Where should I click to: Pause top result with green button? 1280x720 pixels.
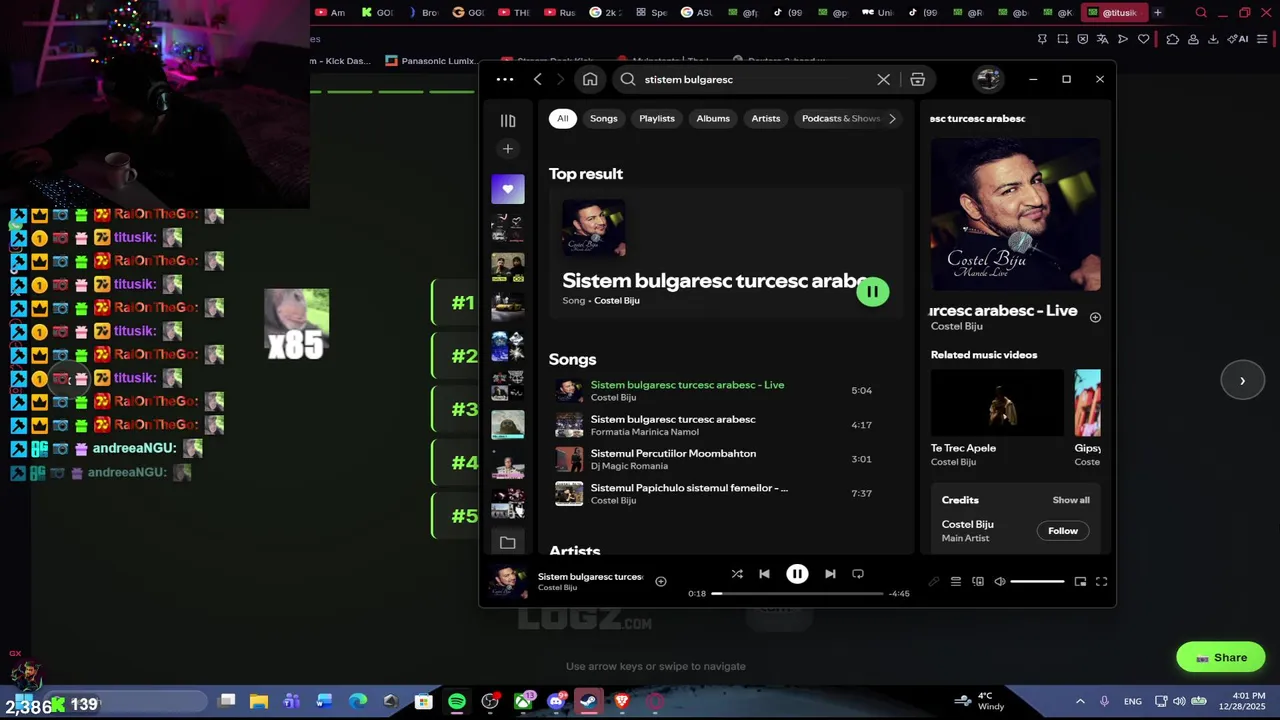(872, 291)
